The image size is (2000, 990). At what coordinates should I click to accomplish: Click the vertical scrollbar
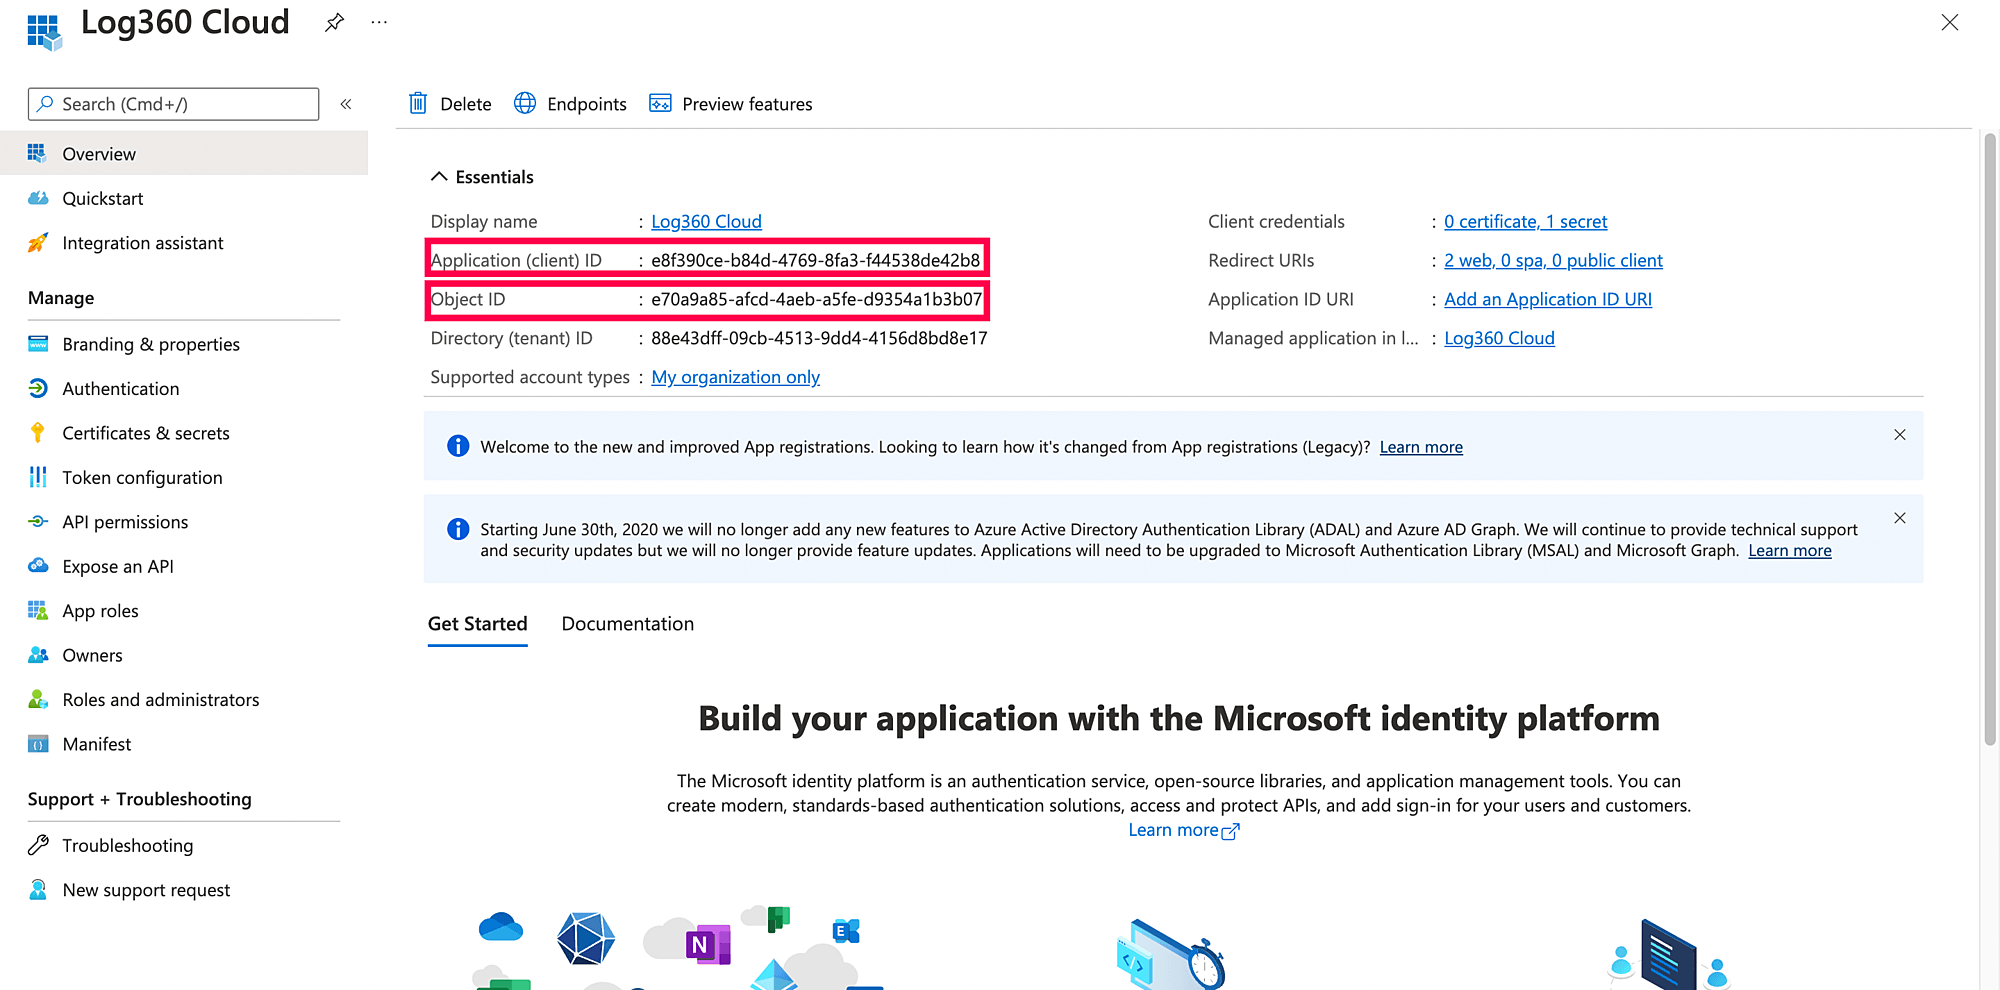pyautogui.click(x=1989, y=439)
